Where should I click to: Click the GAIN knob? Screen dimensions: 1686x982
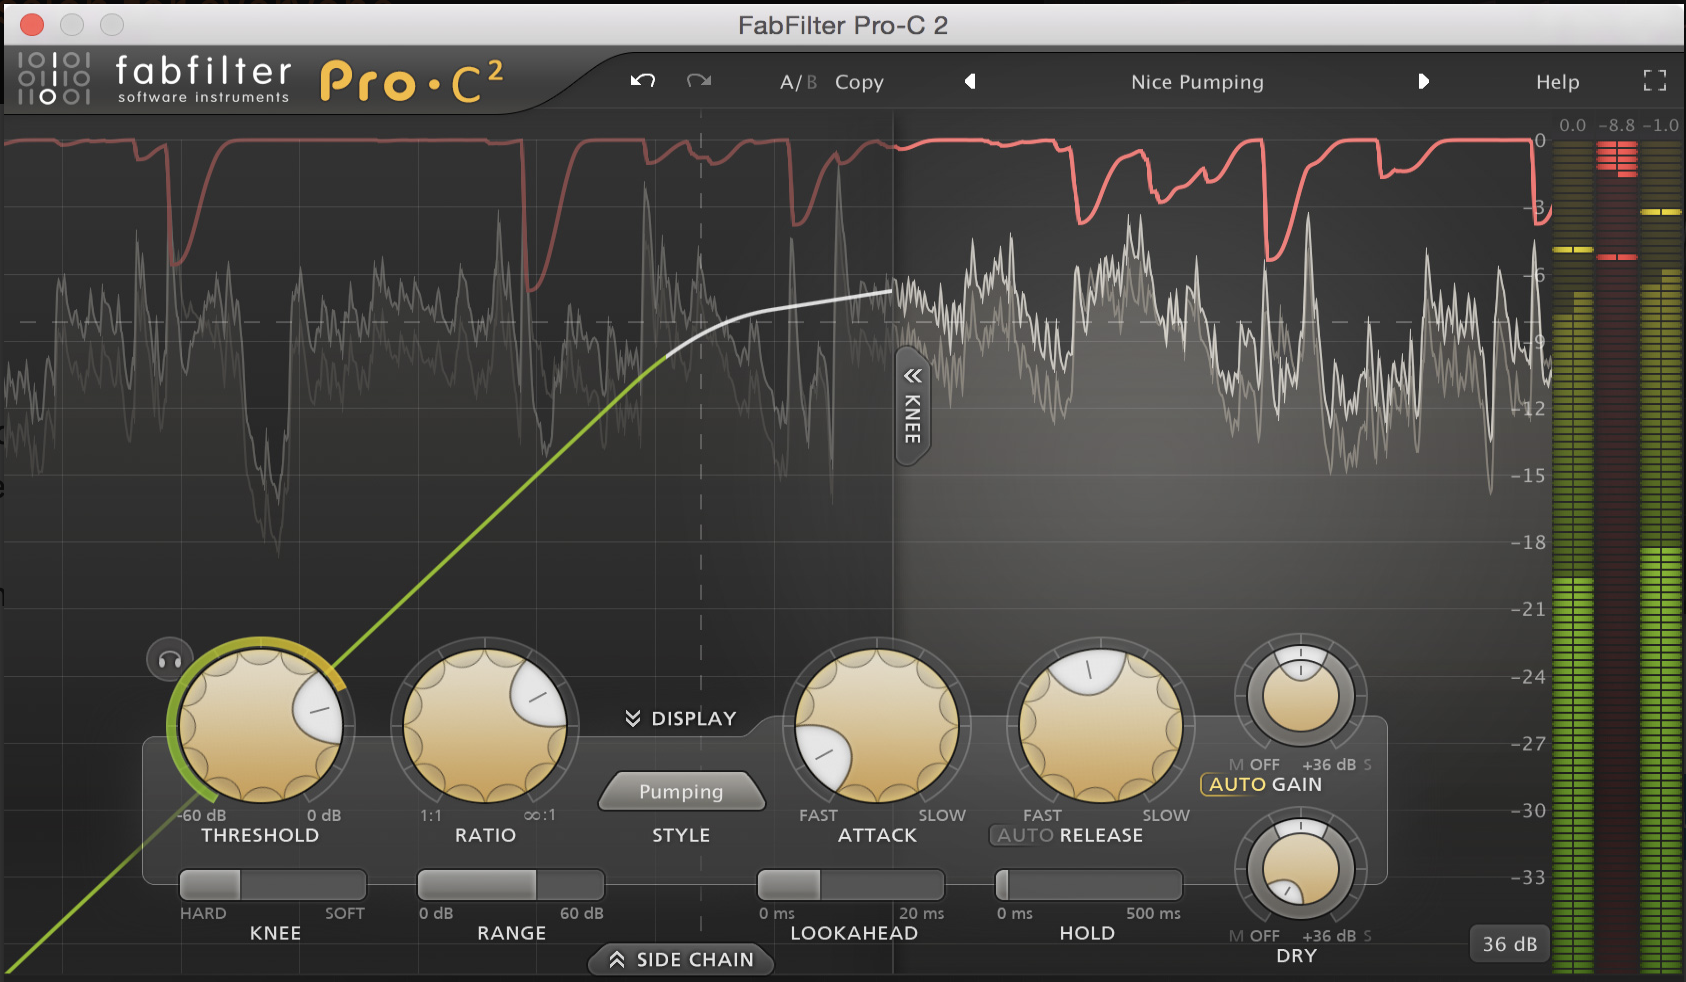(1300, 695)
